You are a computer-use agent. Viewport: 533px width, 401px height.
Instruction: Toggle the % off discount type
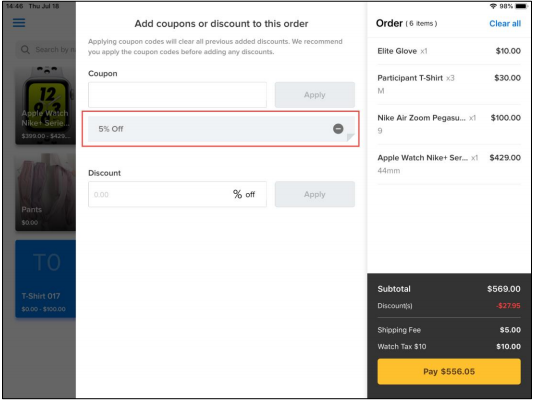coord(244,194)
